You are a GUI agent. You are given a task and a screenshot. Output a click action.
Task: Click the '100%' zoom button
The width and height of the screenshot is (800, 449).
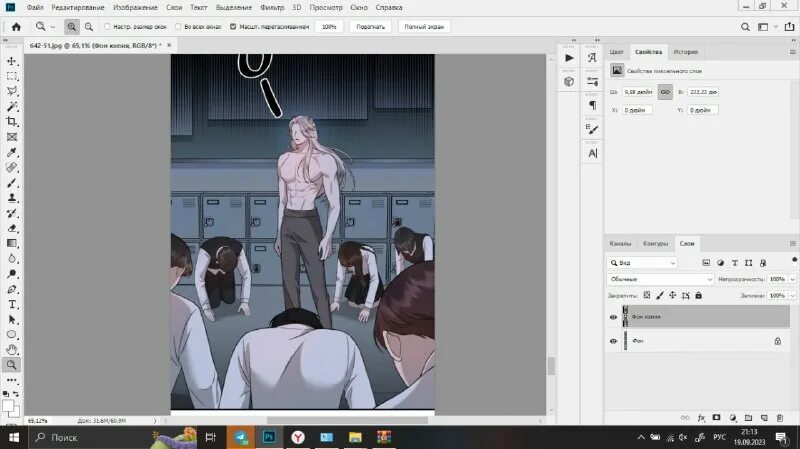[x=329, y=27]
